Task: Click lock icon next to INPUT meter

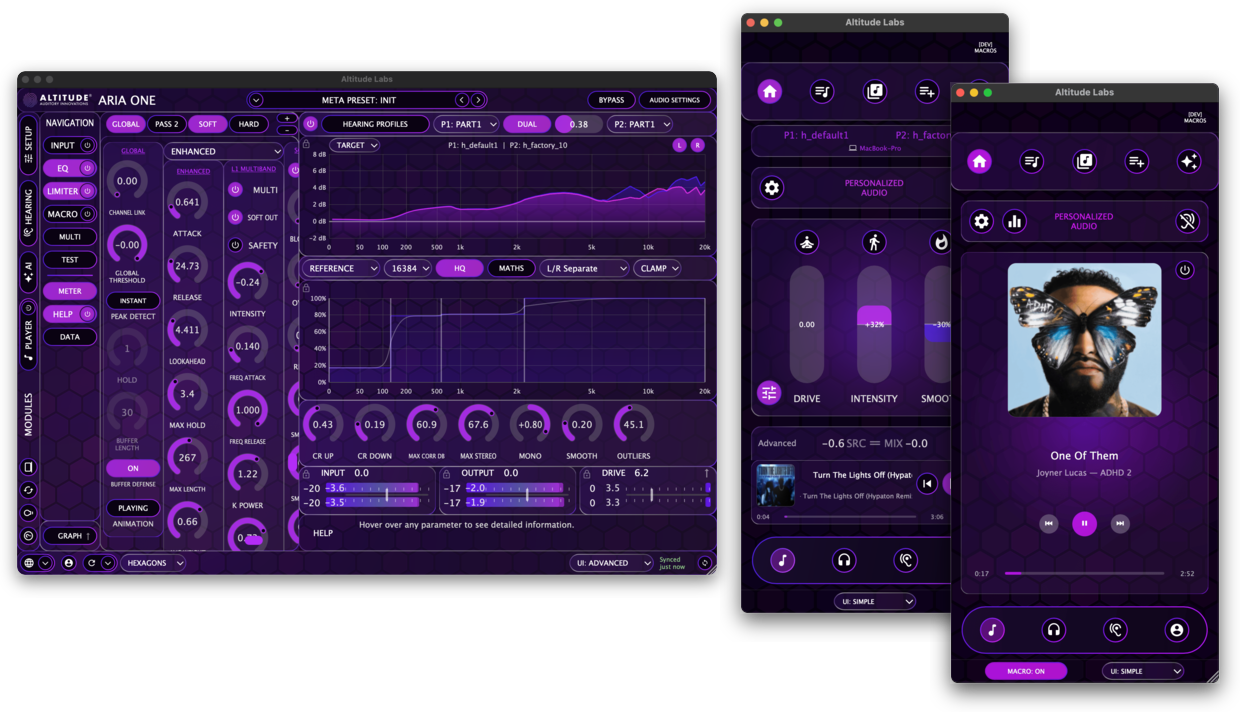Action: click(306, 473)
